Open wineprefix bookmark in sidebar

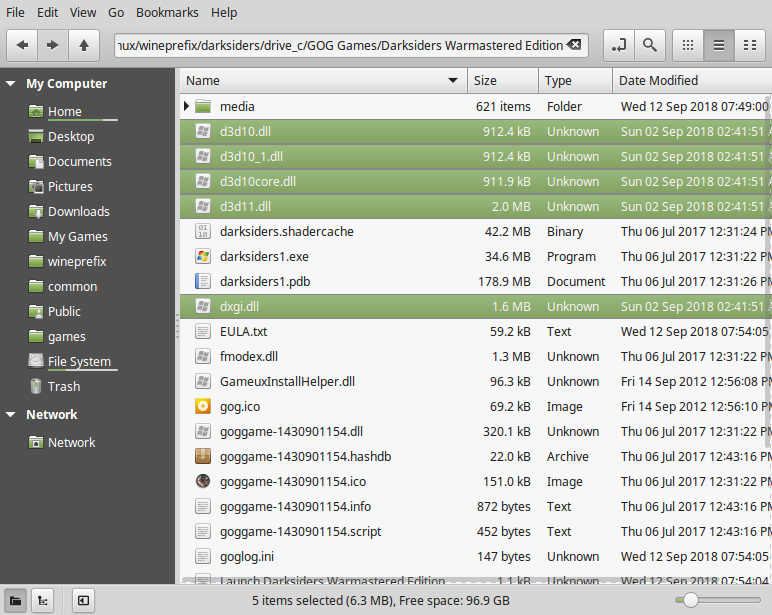click(x=77, y=262)
